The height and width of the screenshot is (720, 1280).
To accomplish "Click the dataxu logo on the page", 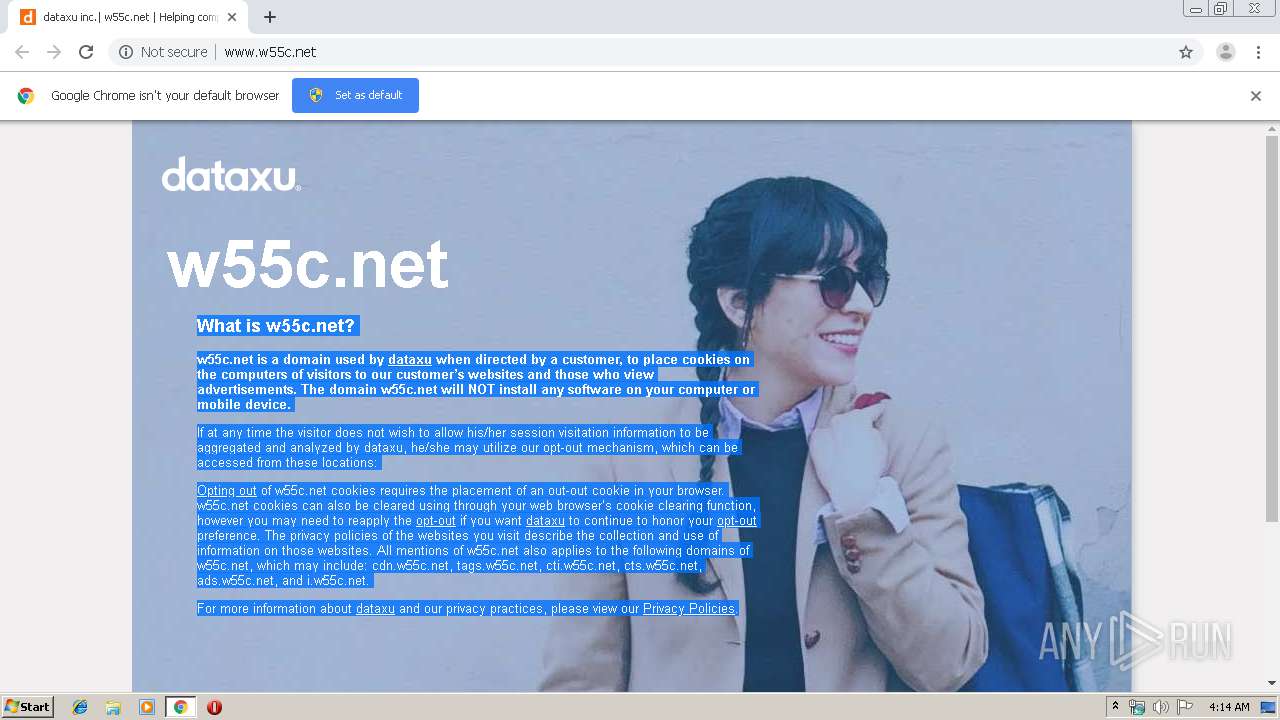I will tap(231, 174).
